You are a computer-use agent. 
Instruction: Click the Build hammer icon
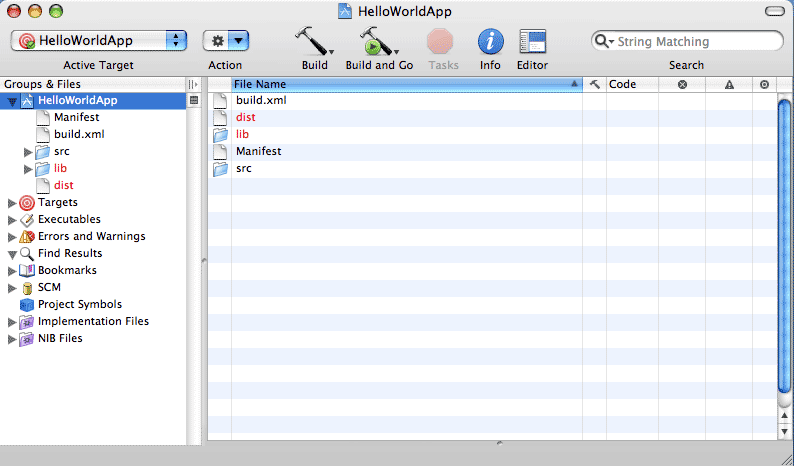pyautogui.click(x=313, y=42)
